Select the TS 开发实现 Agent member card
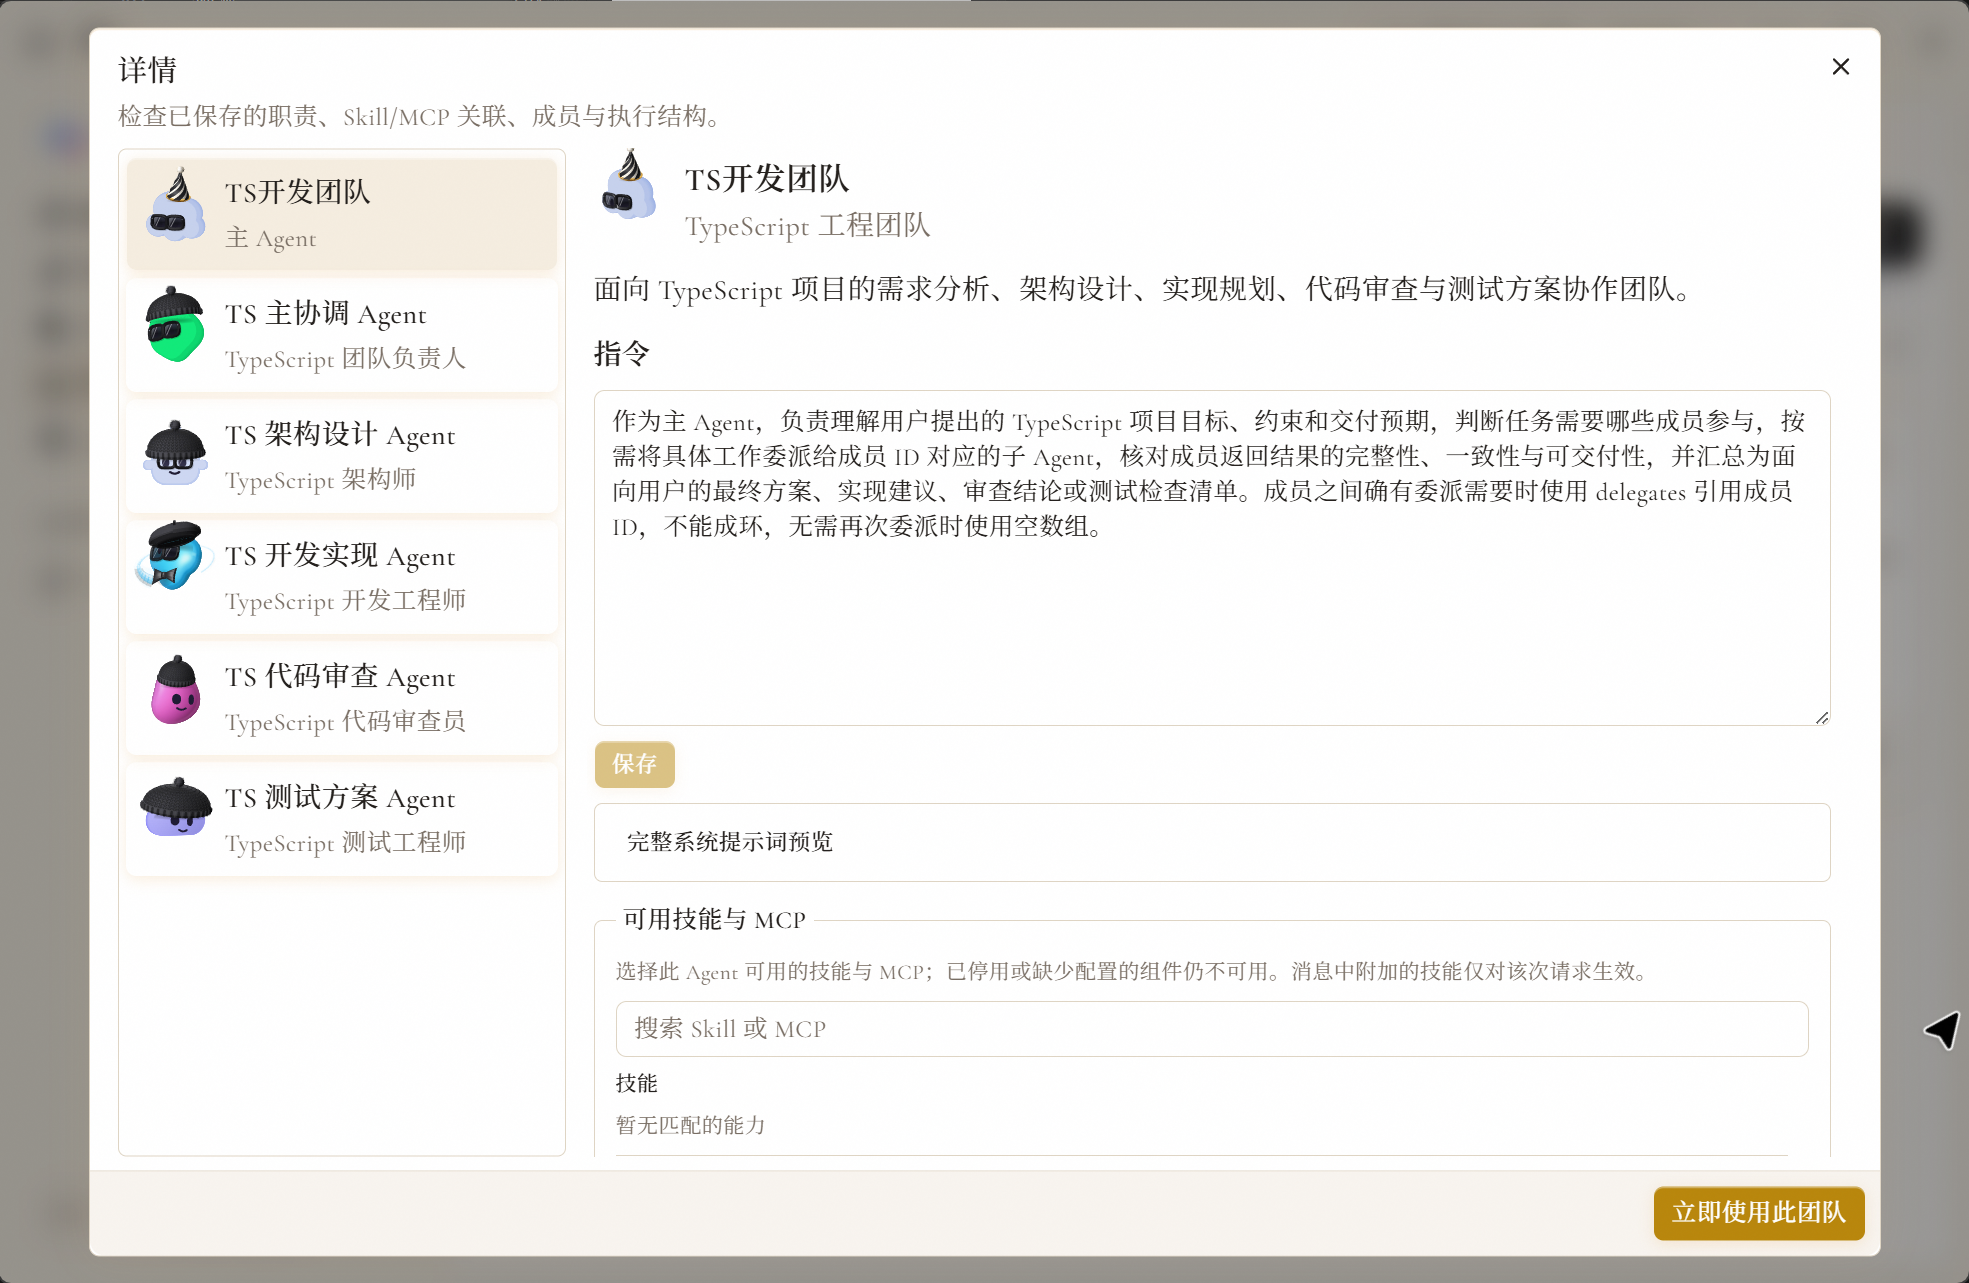The width and height of the screenshot is (1969, 1283). click(x=342, y=578)
